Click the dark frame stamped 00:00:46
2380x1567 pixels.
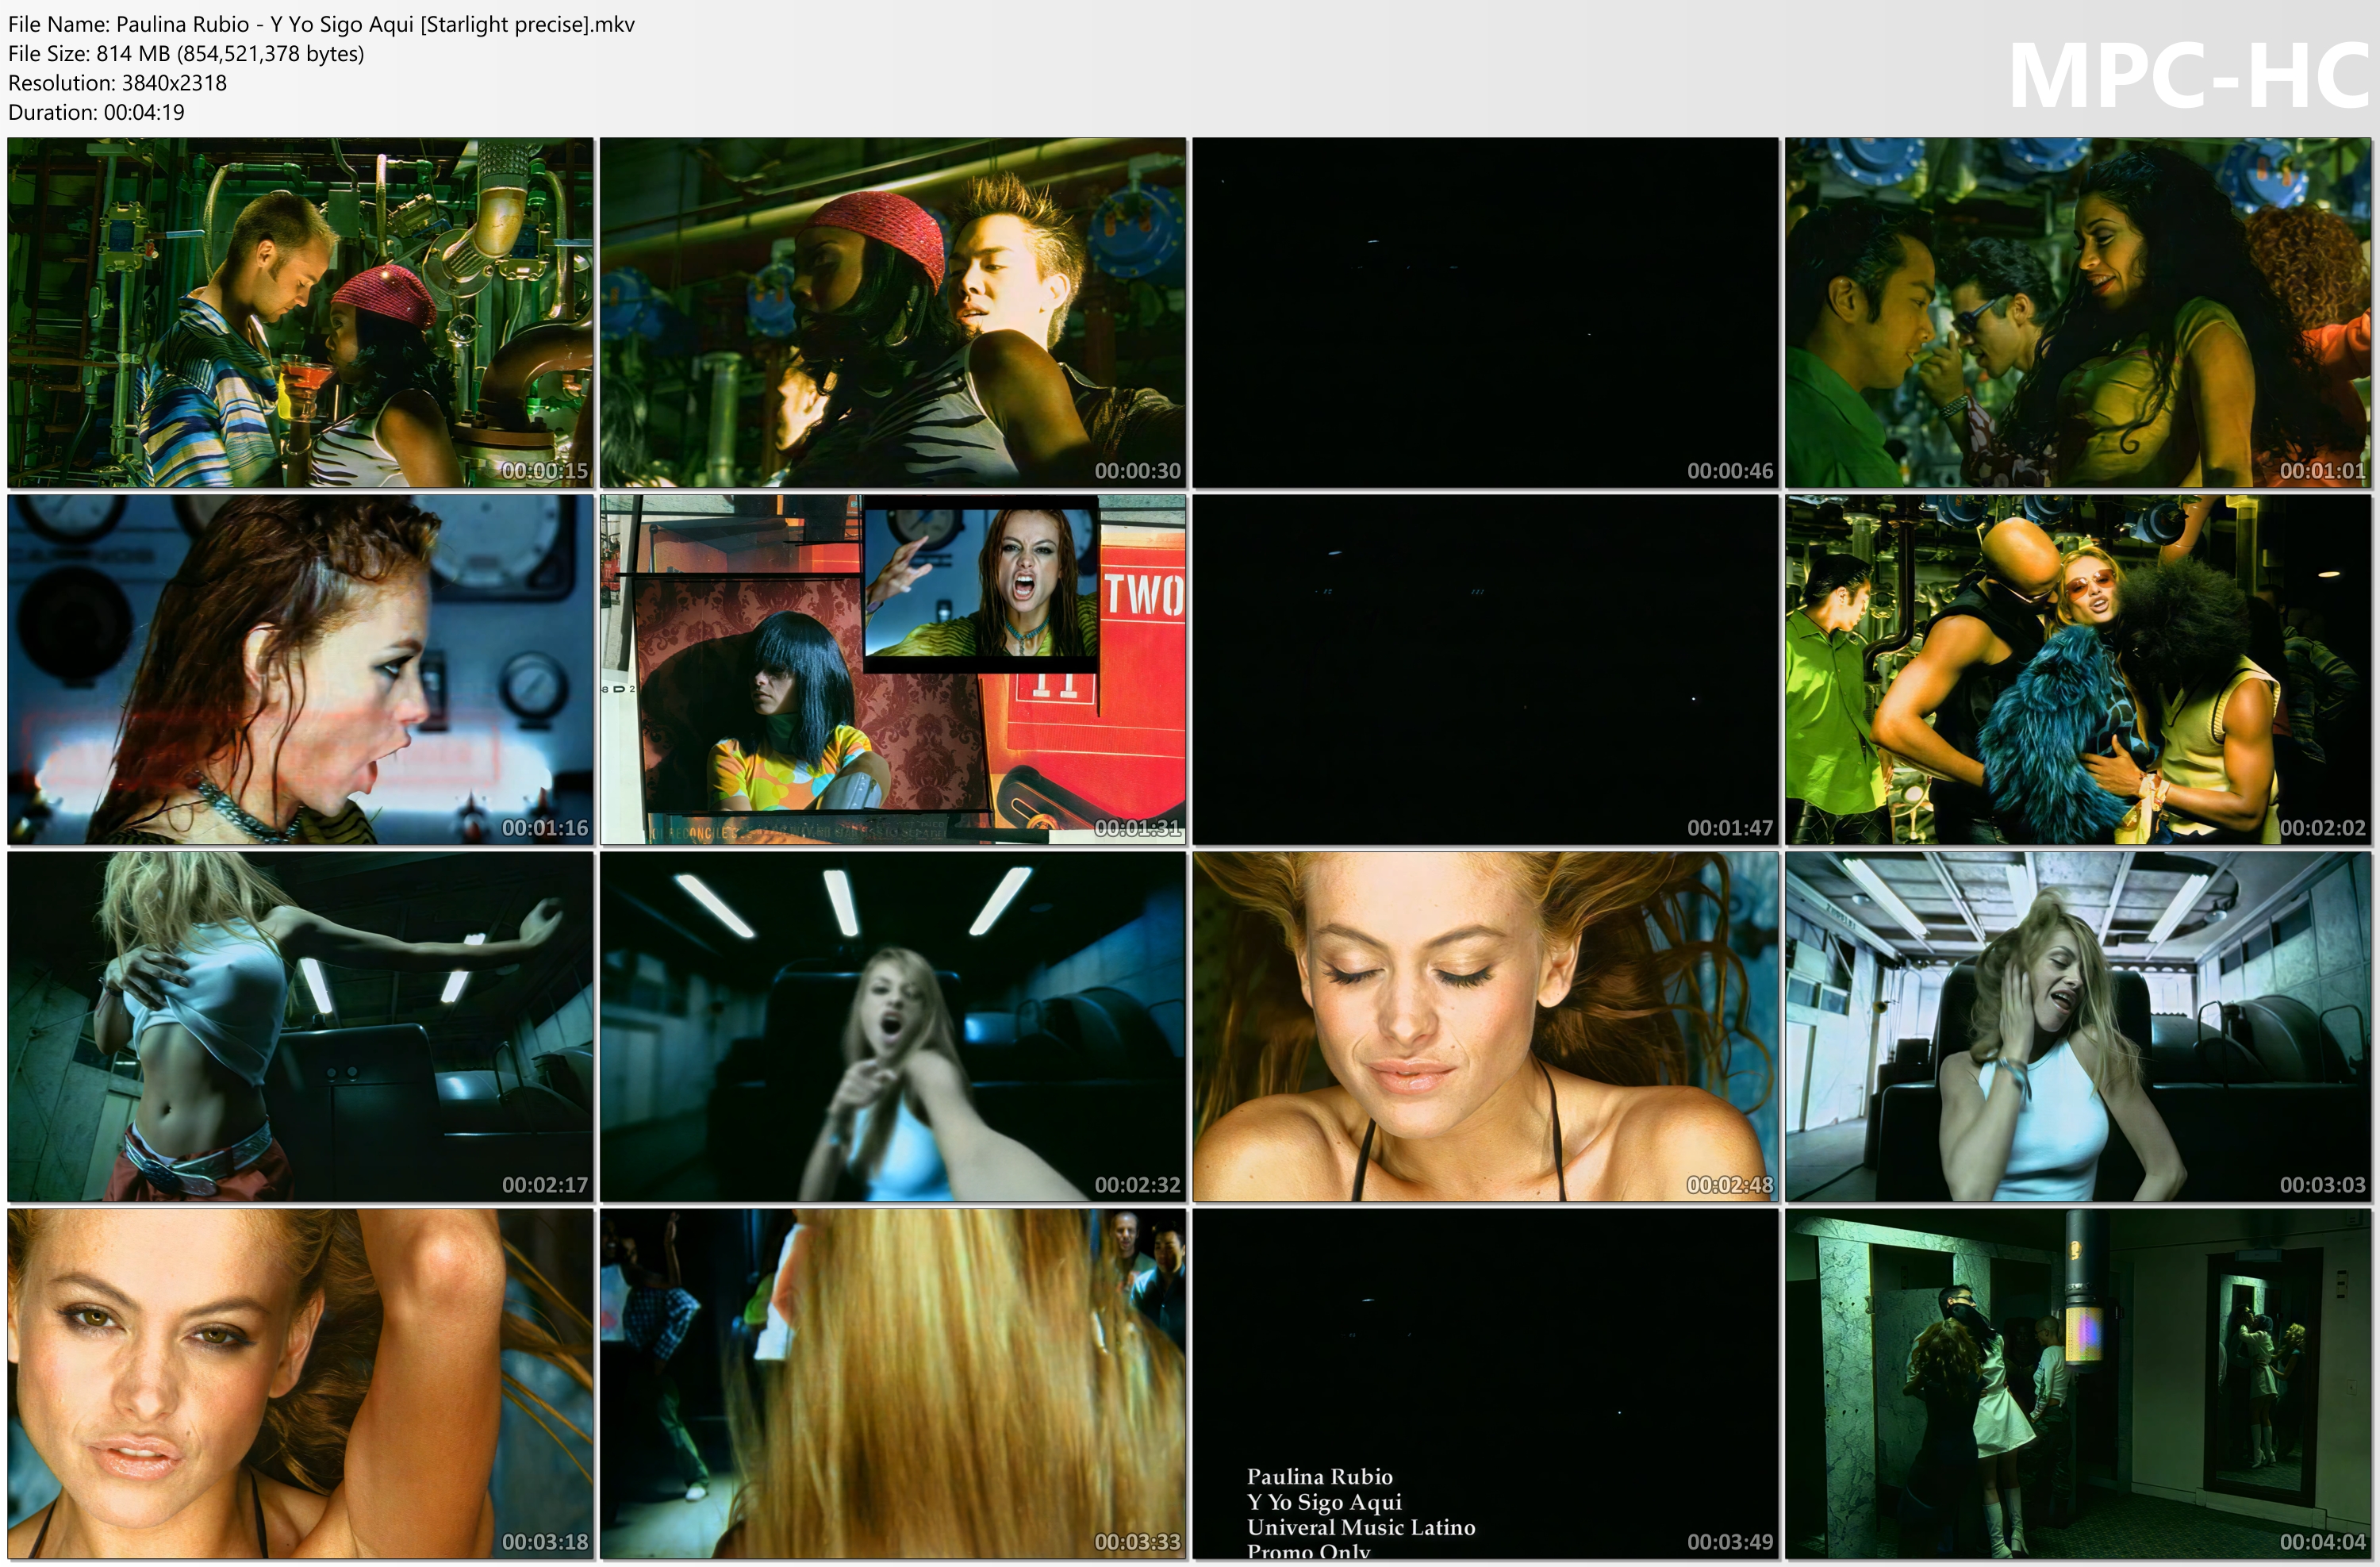[x=1486, y=313]
